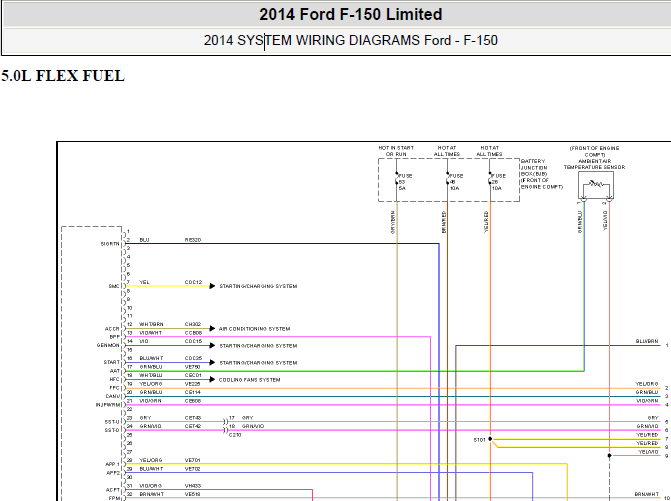Image resolution: width=671 pixels, height=501 pixels.
Task: Click arrow next to Air Conditioning System
Action: pyautogui.click(x=212, y=329)
